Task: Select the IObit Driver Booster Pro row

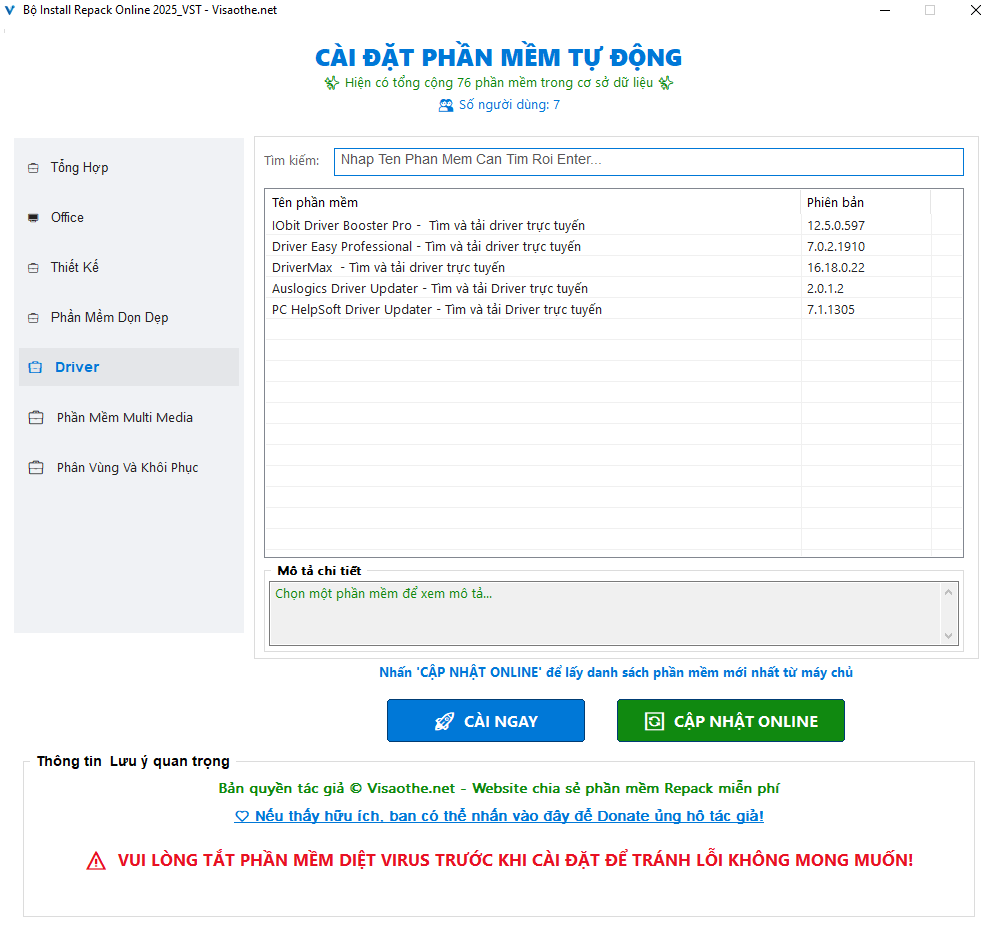Action: [x=614, y=225]
